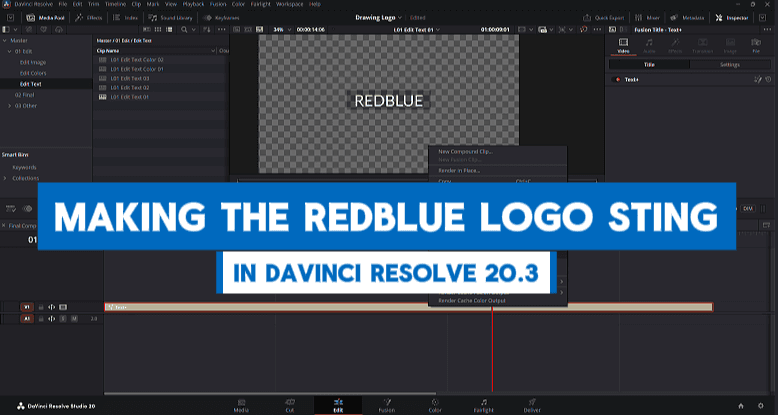Switch to the Title inspector tab
The width and height of the screenshot is (778, 415).
(649, 65)
